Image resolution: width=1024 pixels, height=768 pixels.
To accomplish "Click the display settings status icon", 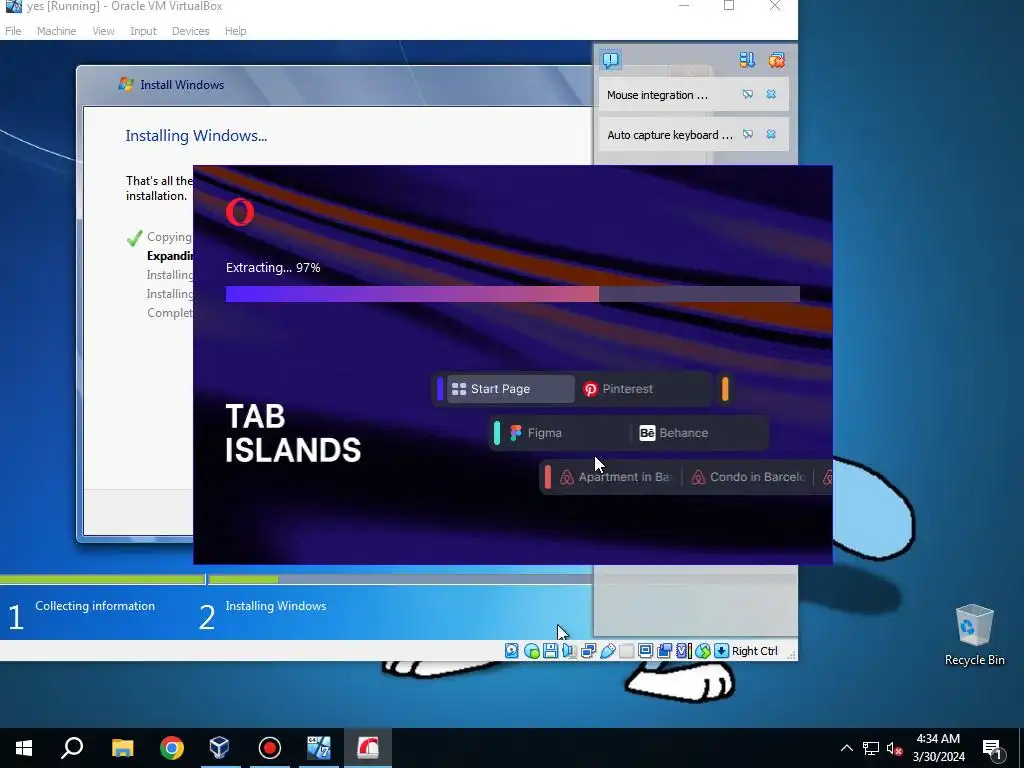I will [x=645, y=650].
